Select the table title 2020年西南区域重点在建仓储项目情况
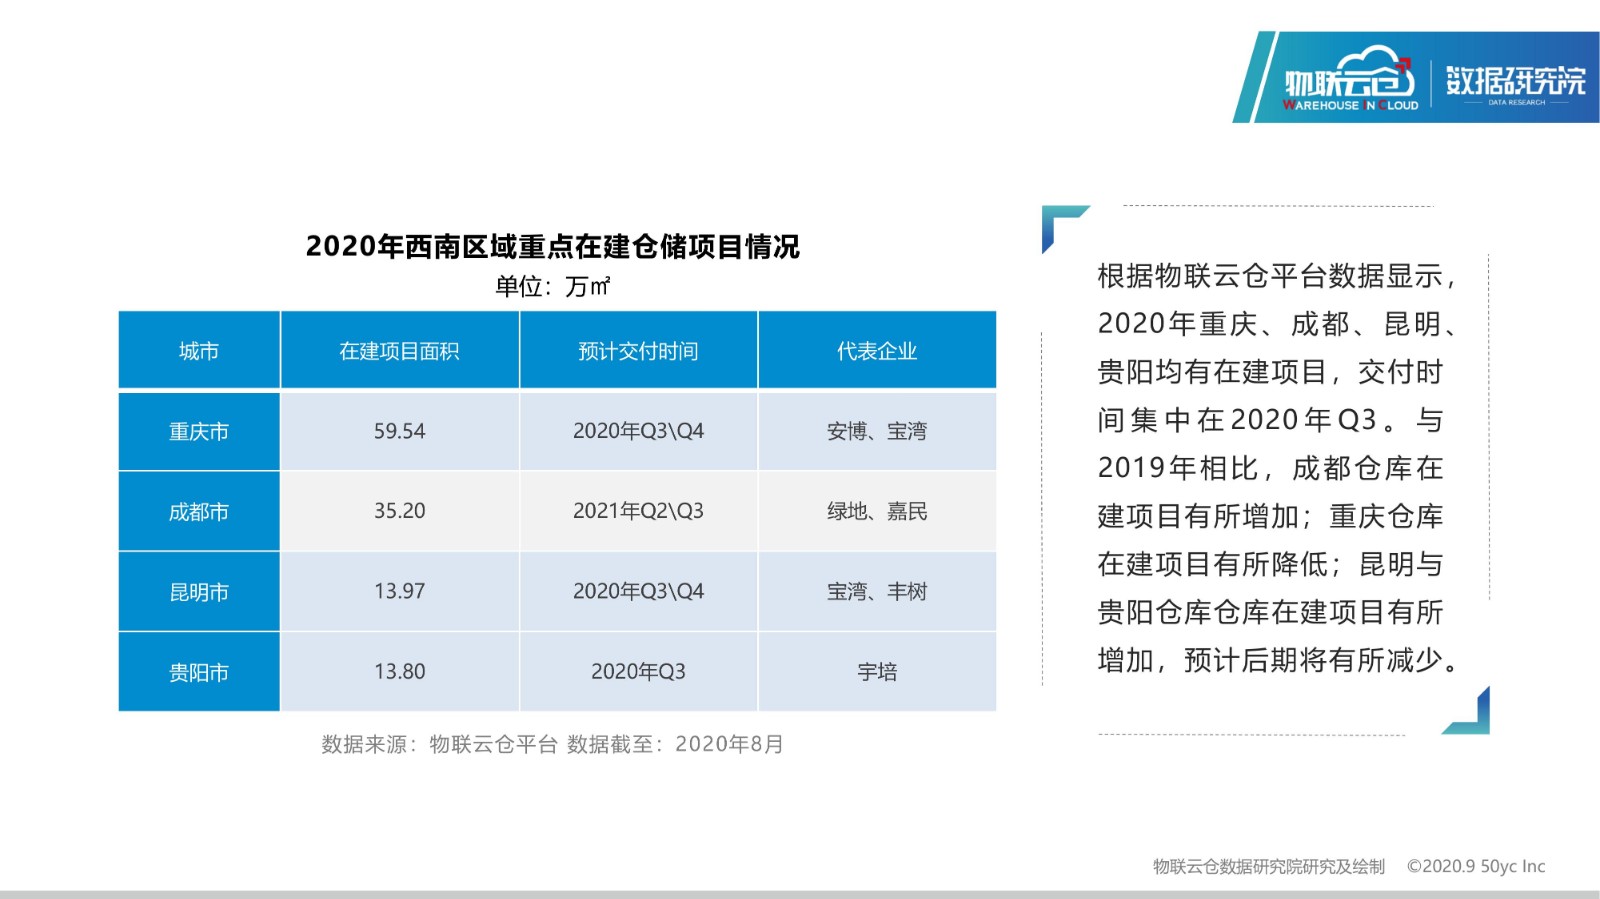 (553, 246)
